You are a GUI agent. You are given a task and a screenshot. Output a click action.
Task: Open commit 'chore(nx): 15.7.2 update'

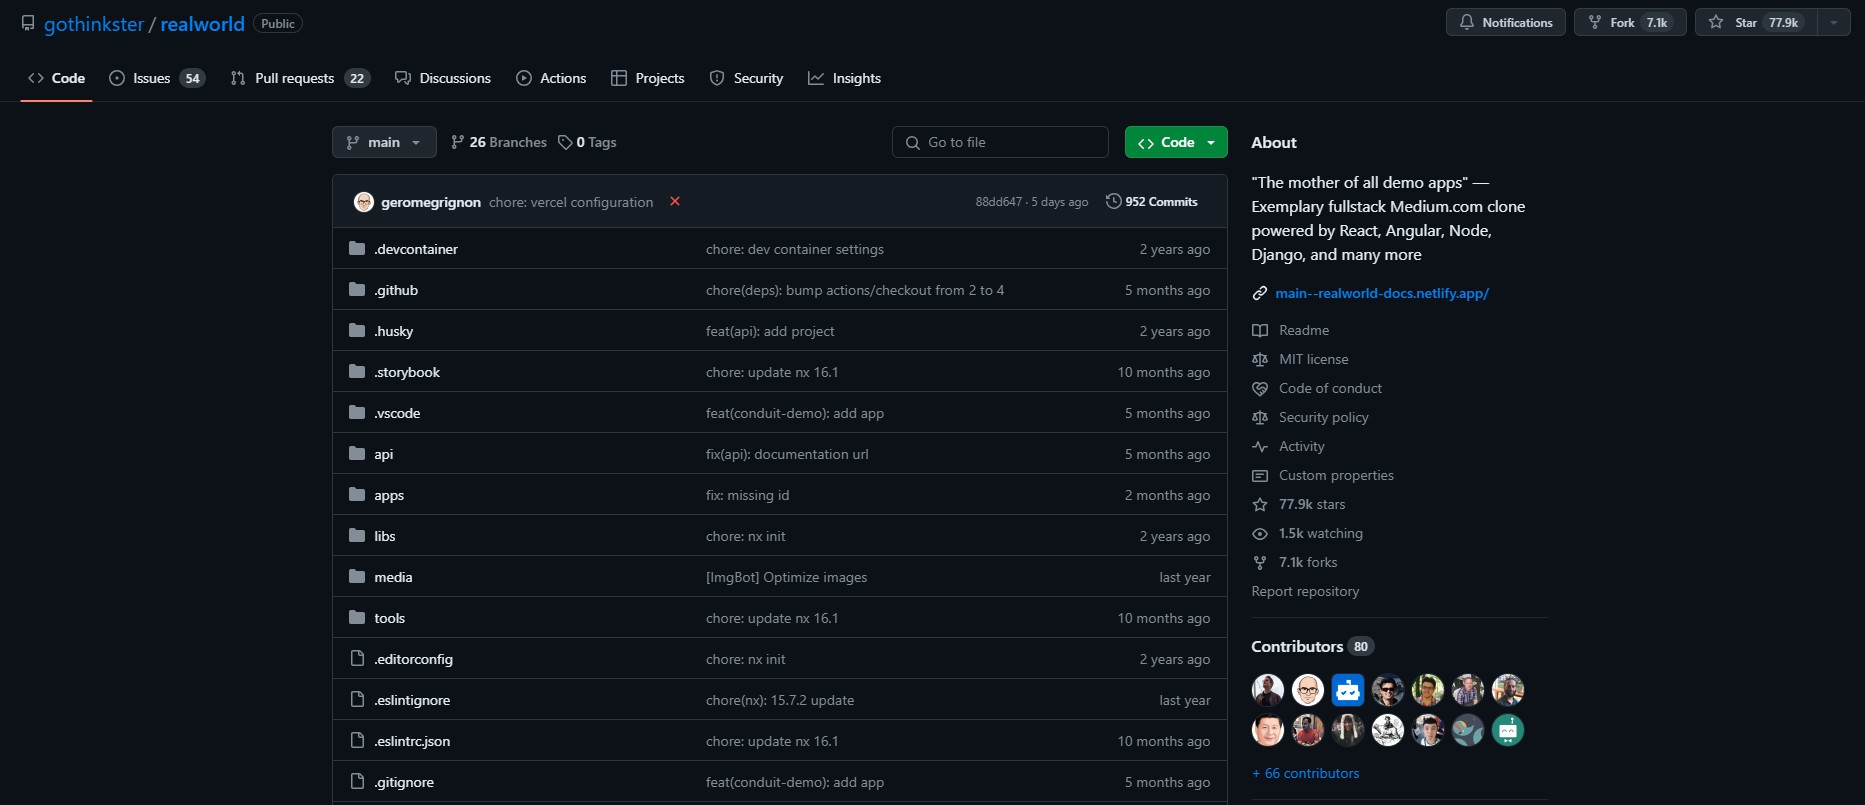[780, 700]
